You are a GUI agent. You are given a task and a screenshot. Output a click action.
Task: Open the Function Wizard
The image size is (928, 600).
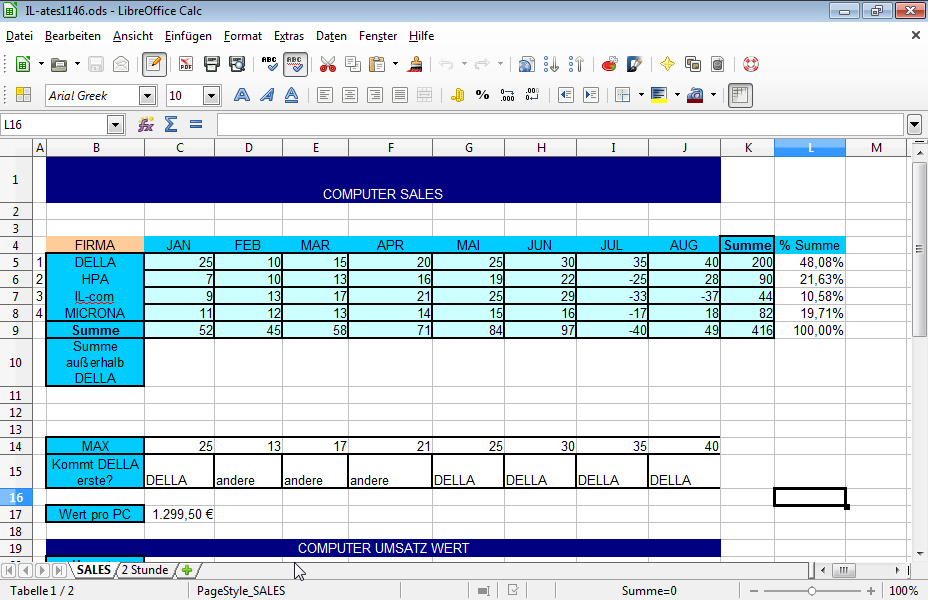146,125
